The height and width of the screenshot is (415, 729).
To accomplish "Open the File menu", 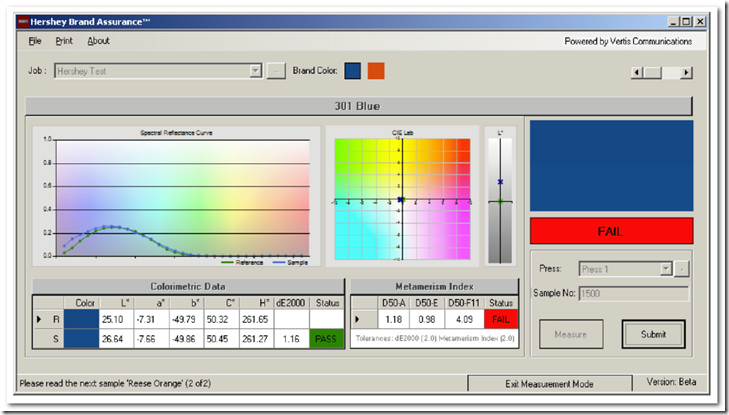I will pyautogui.click(x=35, y=41).
